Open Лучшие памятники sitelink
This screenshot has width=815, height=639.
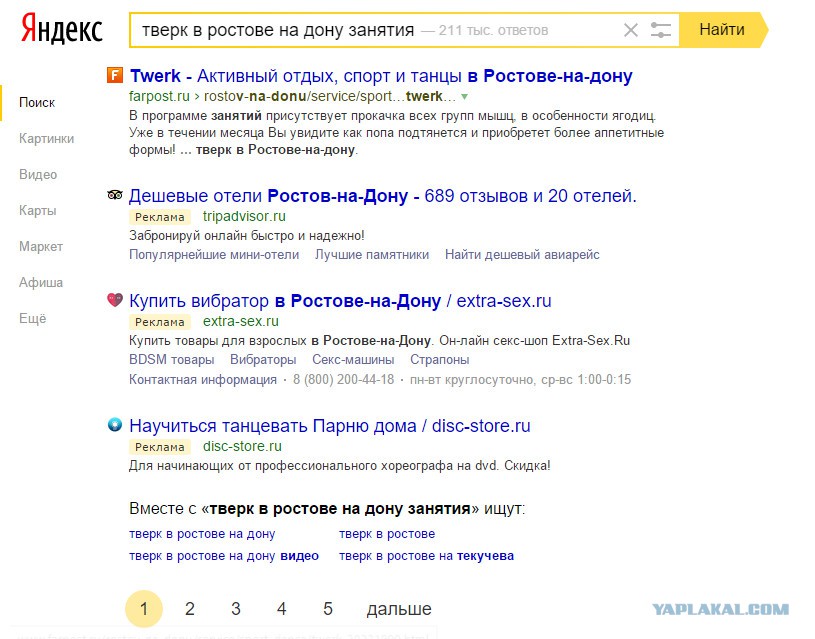372,255
